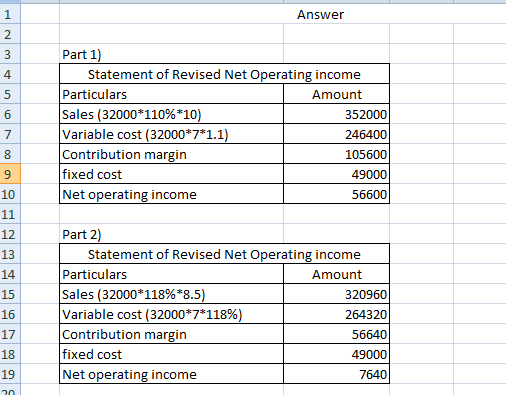Select the value 105600
506x395 pixels.
pos(336,154)
